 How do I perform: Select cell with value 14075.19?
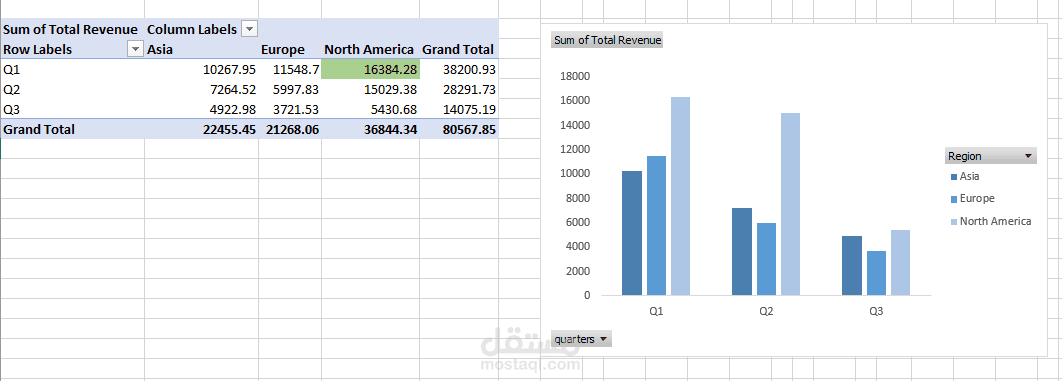pyautogui.click(x=459, y=109)
